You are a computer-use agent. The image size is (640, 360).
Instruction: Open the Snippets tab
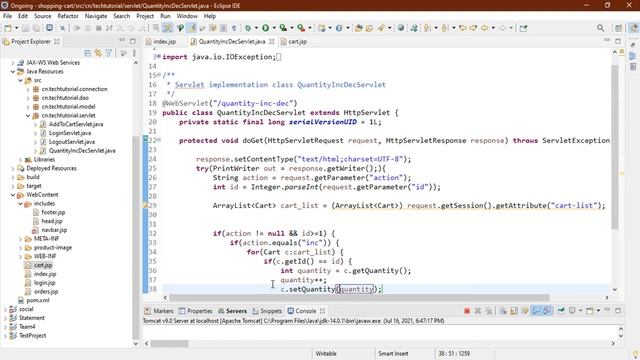pyautogui.click(x=267, y=311)
